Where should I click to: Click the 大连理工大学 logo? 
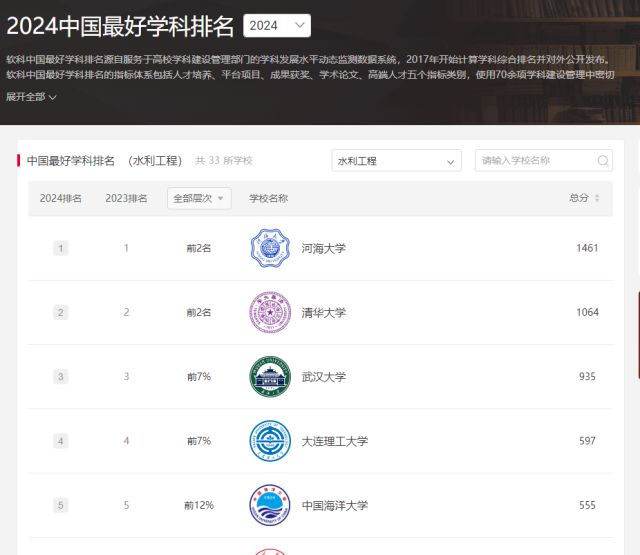tap(270, 441)
